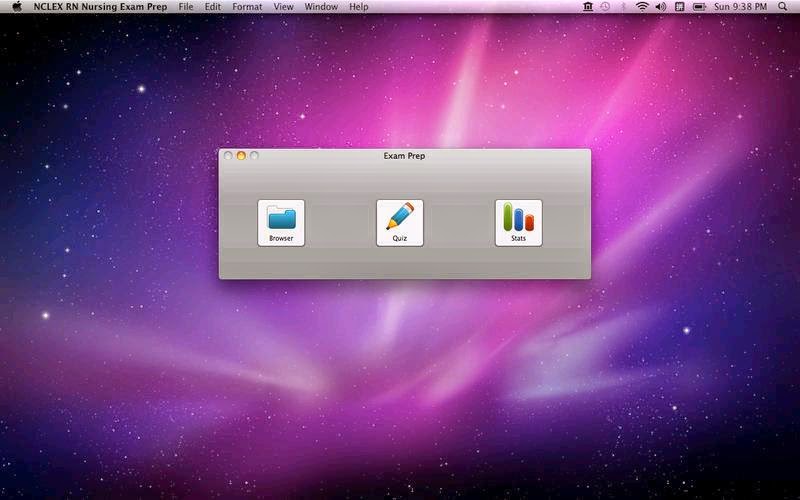Click the Bluetooth menu bar icon
This screenshot has width=800, height=500.
[x=623, y=7]
